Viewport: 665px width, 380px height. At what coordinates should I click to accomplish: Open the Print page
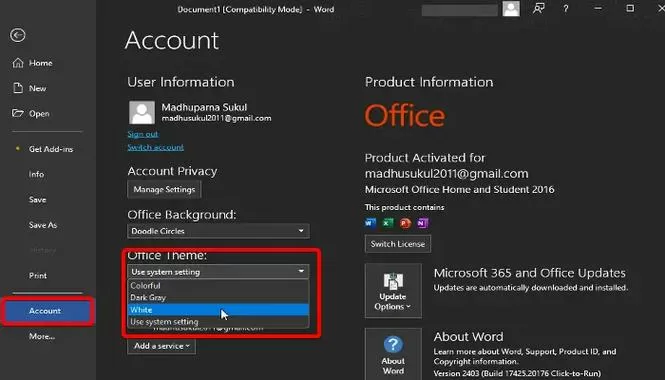38,276
